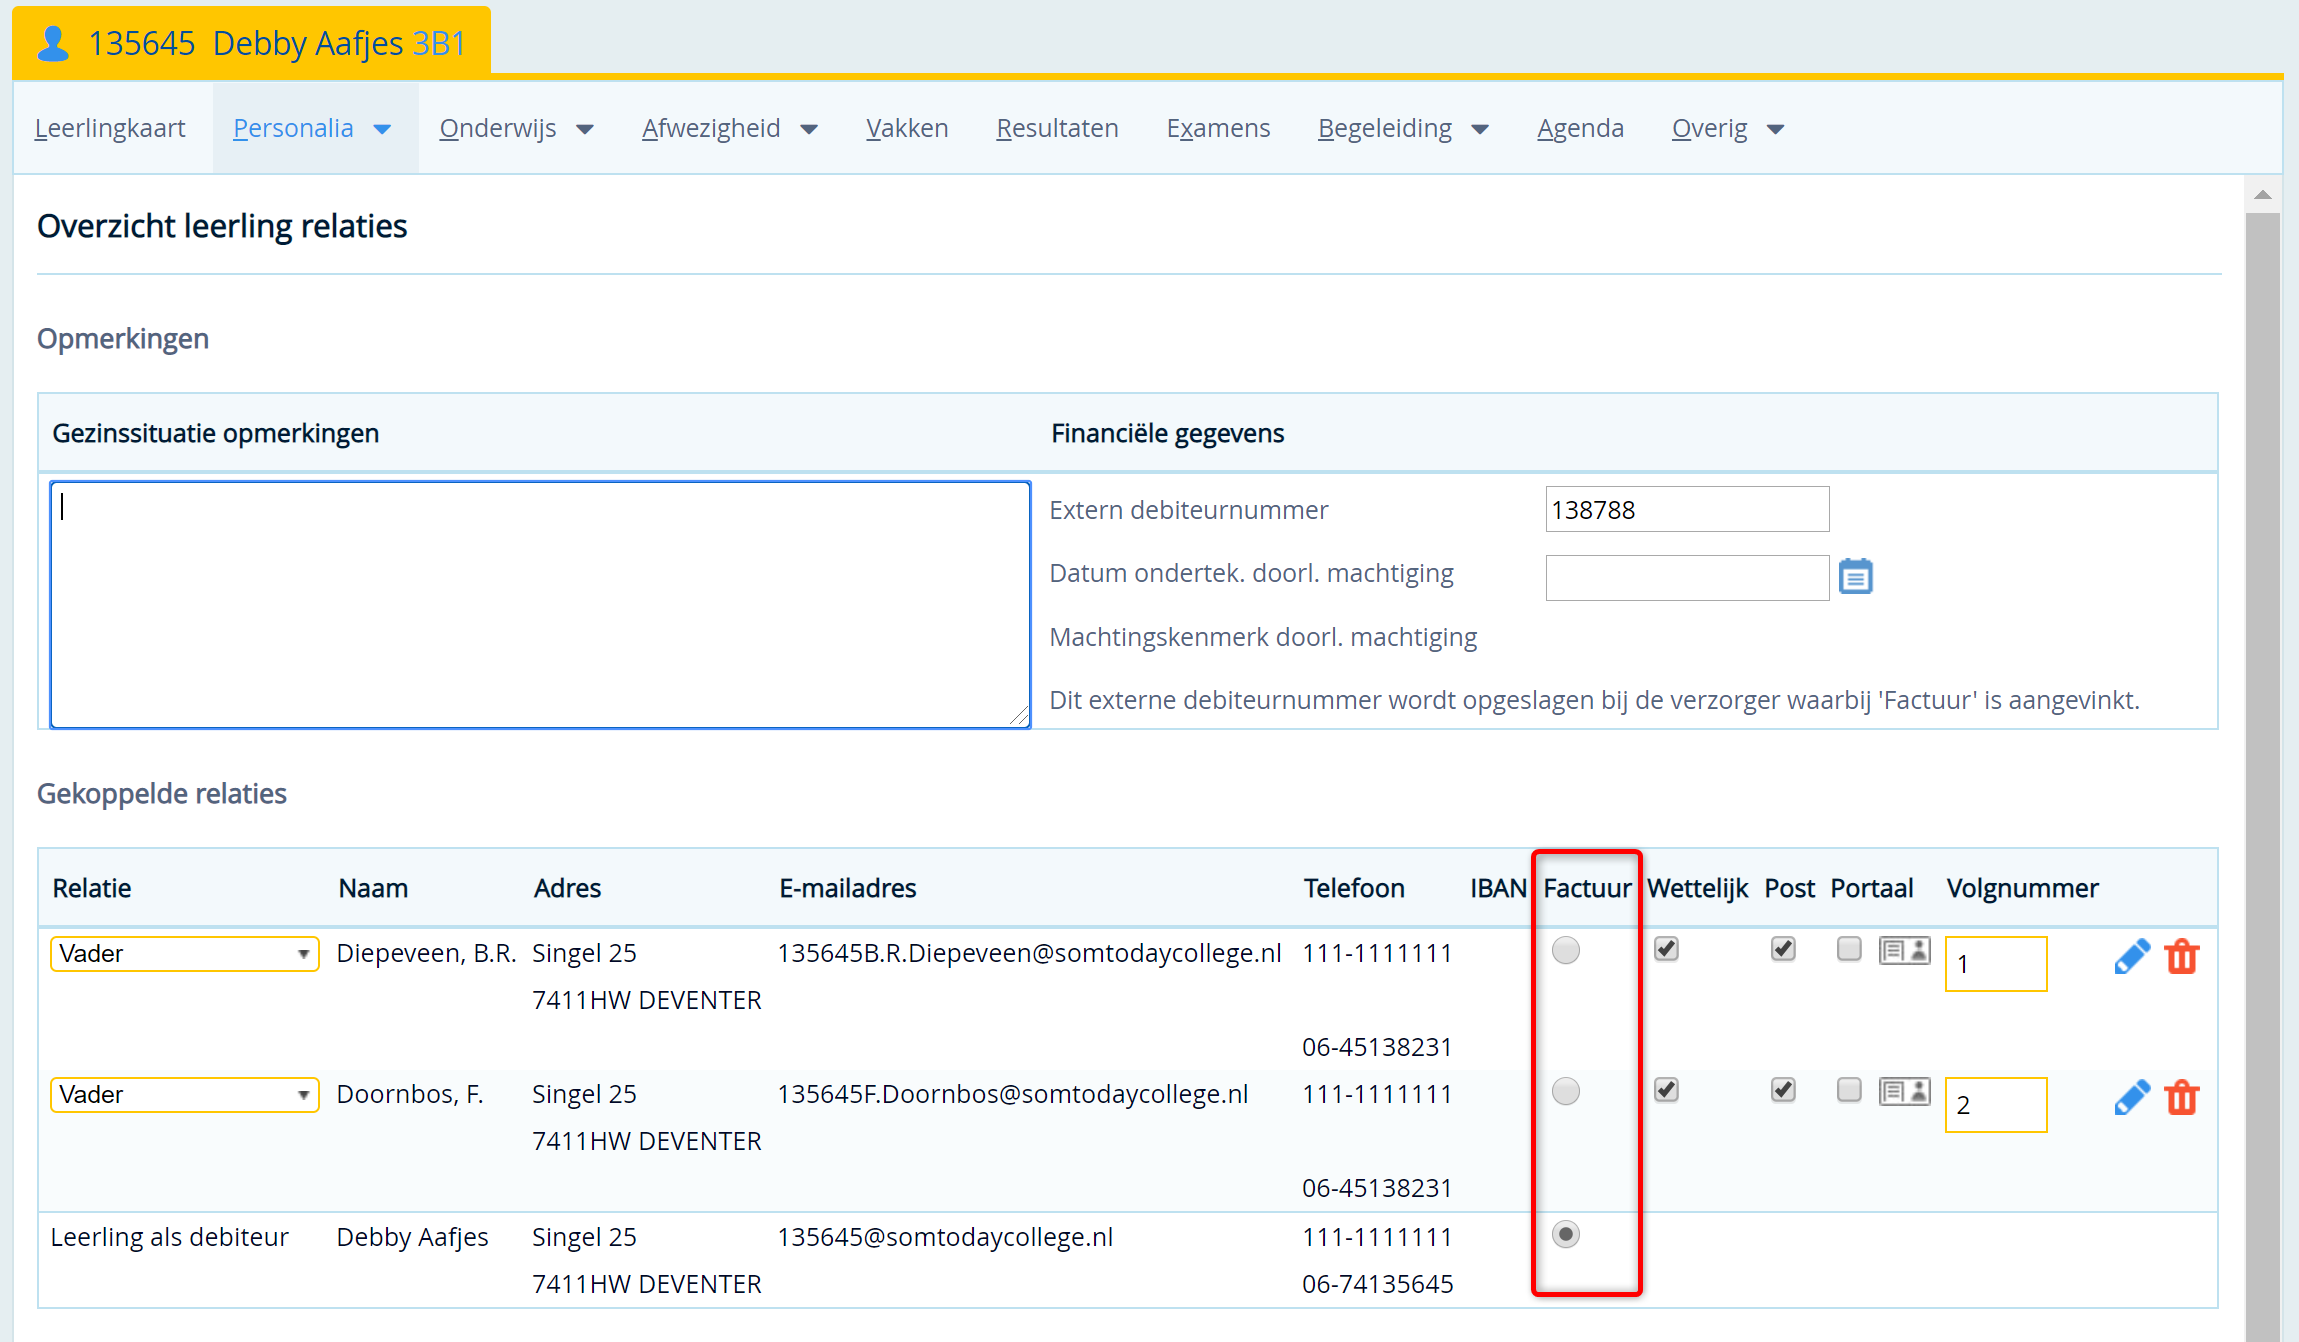Toggle Wettelijk checkbox for Diepeveen, B.R.
Image resolution: width=2299 pixels, height=1342 pixels.
[1666, 949]
